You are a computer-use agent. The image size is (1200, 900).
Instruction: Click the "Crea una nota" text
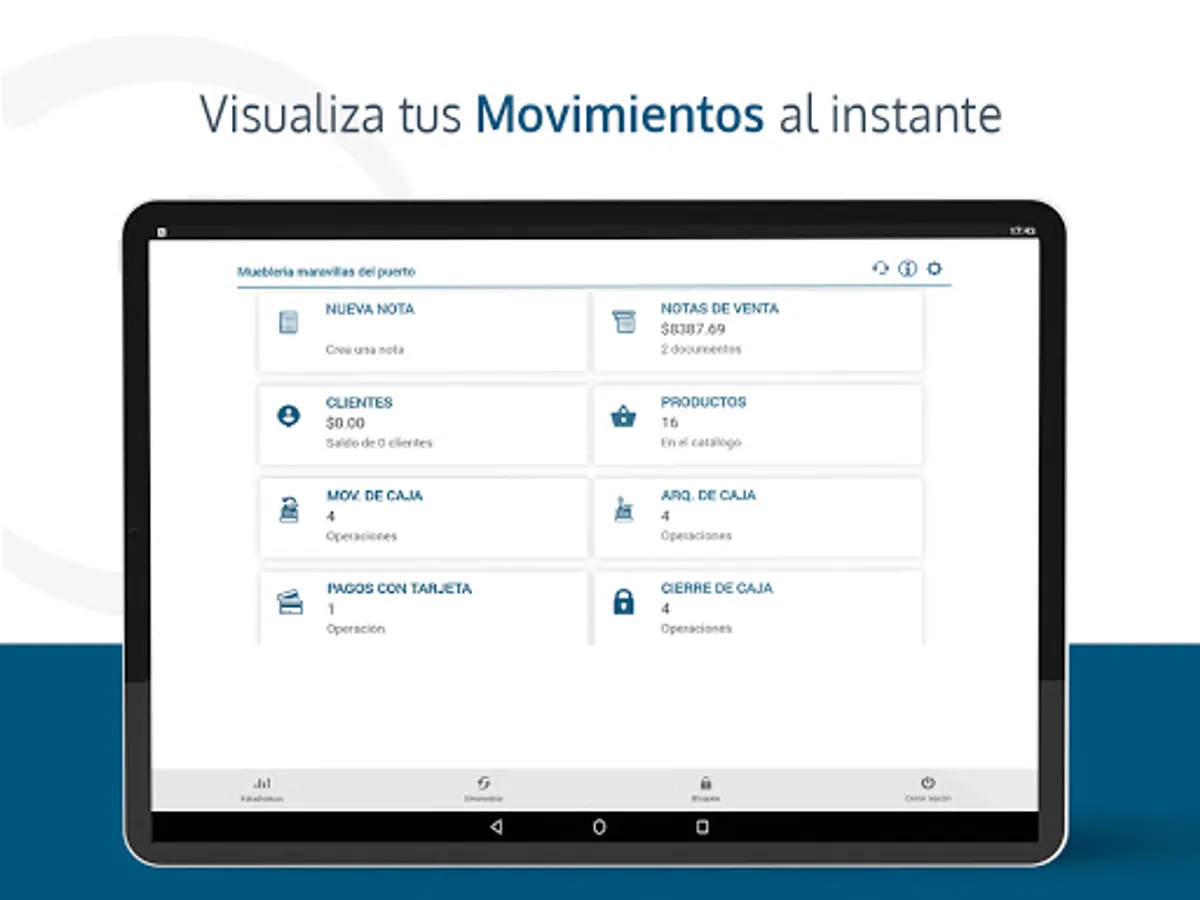point(365,351)
